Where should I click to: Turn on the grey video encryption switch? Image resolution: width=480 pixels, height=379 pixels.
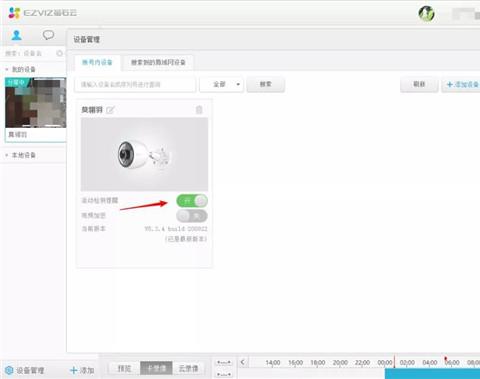pyautogui.click(x=192, y=216)
